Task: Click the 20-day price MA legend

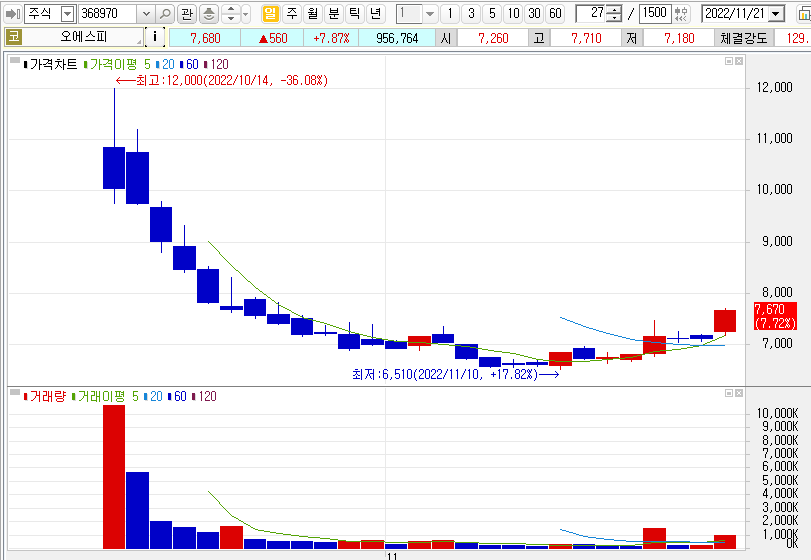Action: 166,64
